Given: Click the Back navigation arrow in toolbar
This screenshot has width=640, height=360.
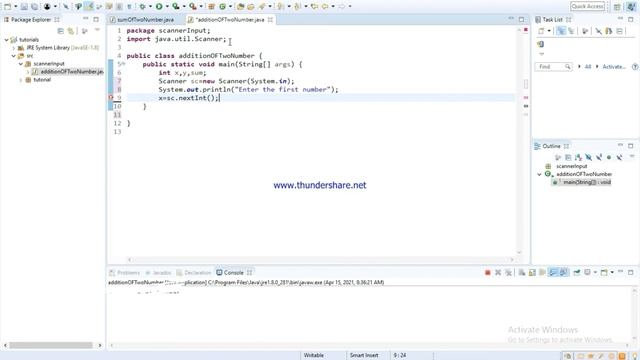Looking at the screenshot, I should click(325, 7).
